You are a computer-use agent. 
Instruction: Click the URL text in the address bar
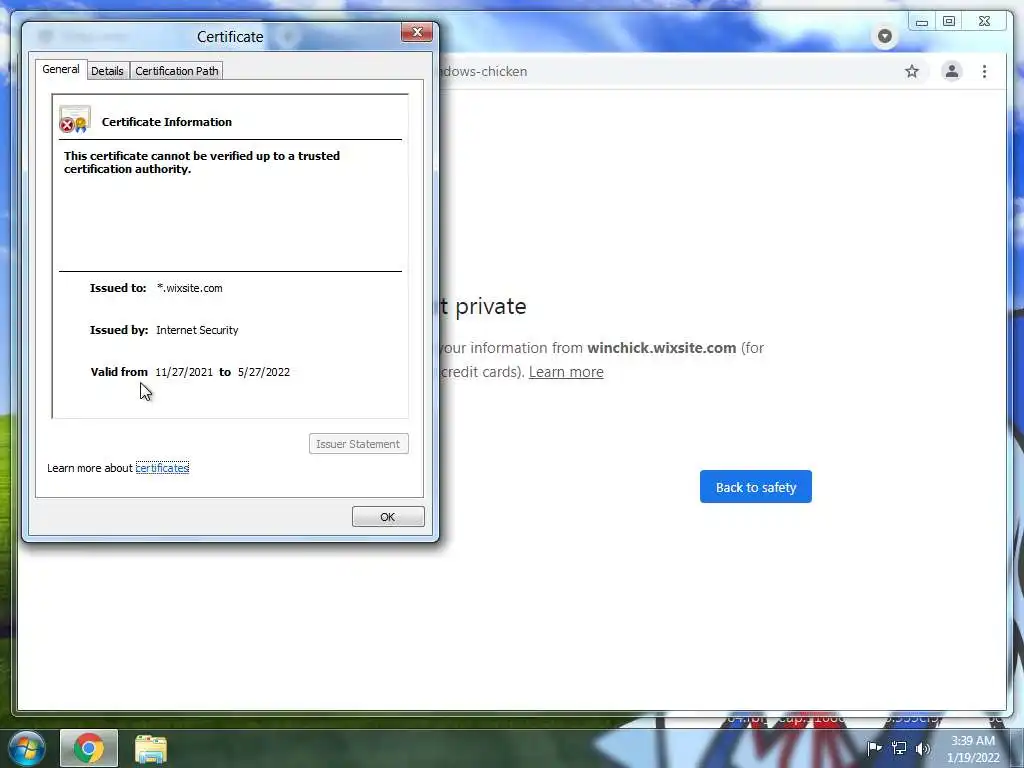(484, 71)
